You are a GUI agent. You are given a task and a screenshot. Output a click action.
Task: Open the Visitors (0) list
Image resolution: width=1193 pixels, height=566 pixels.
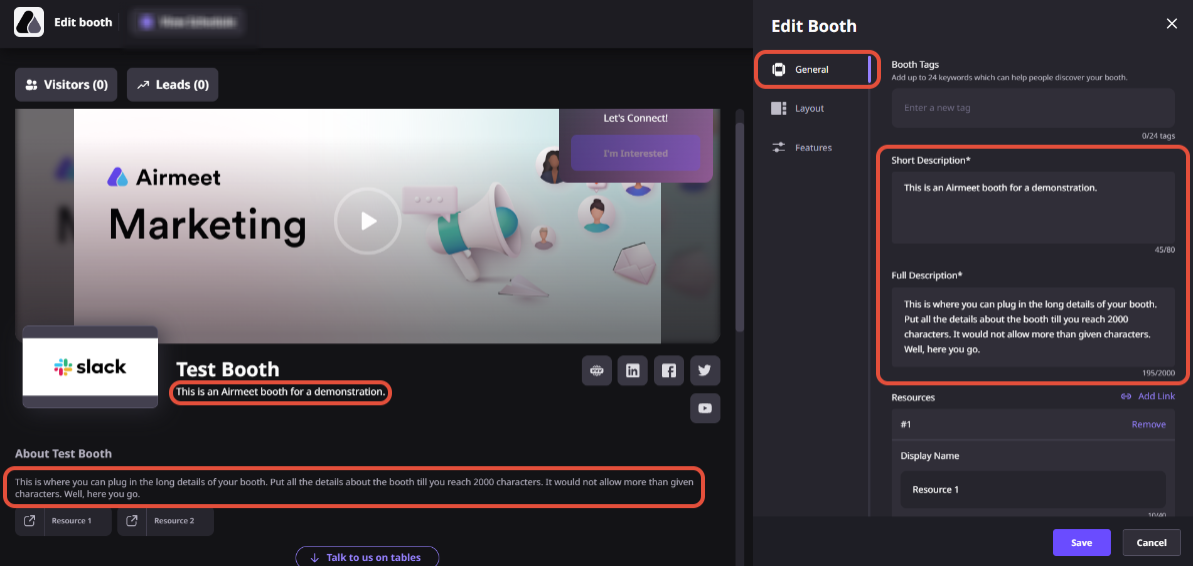[66, 84]
